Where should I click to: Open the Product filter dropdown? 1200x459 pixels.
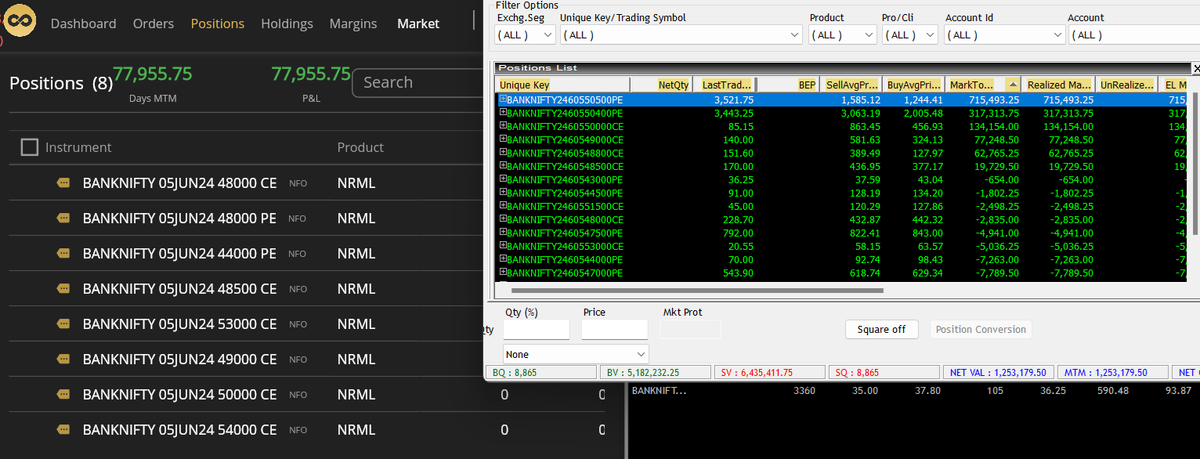tap(842, 35)
